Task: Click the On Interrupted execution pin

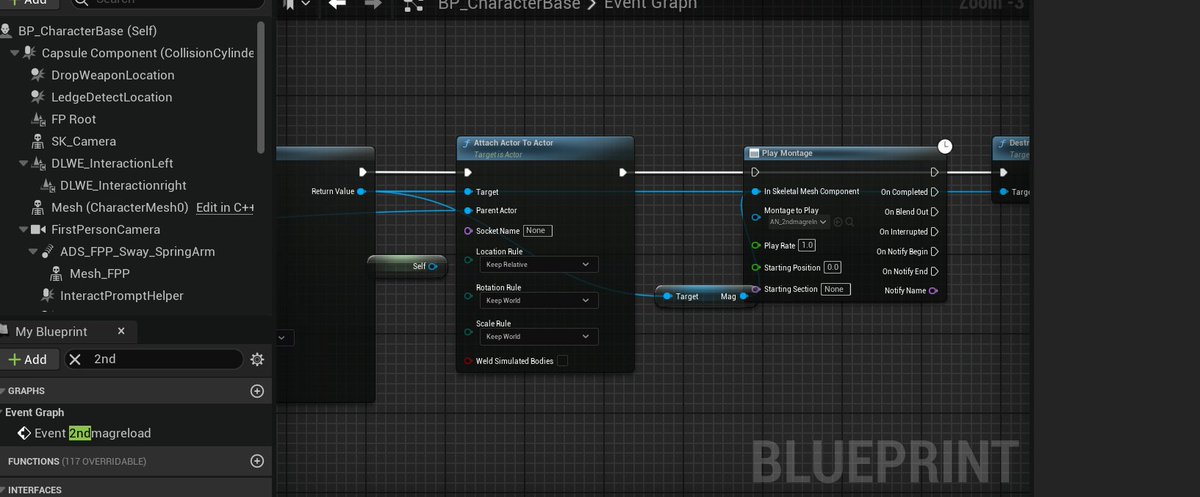Action: click(934, 232)
